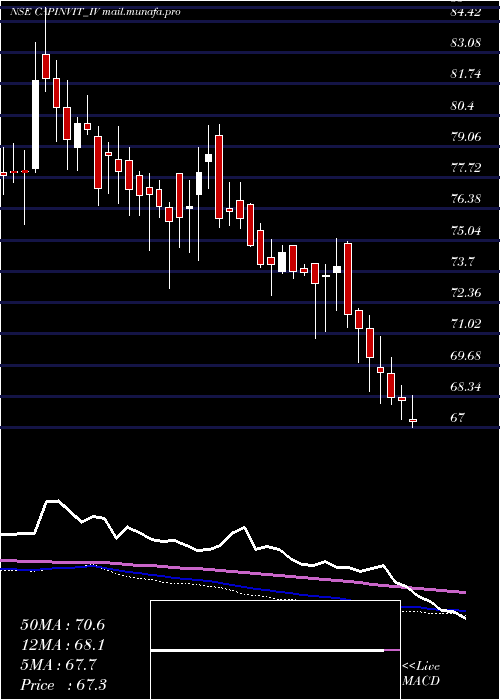Click the 76.38 price axis label

(466, 199)
